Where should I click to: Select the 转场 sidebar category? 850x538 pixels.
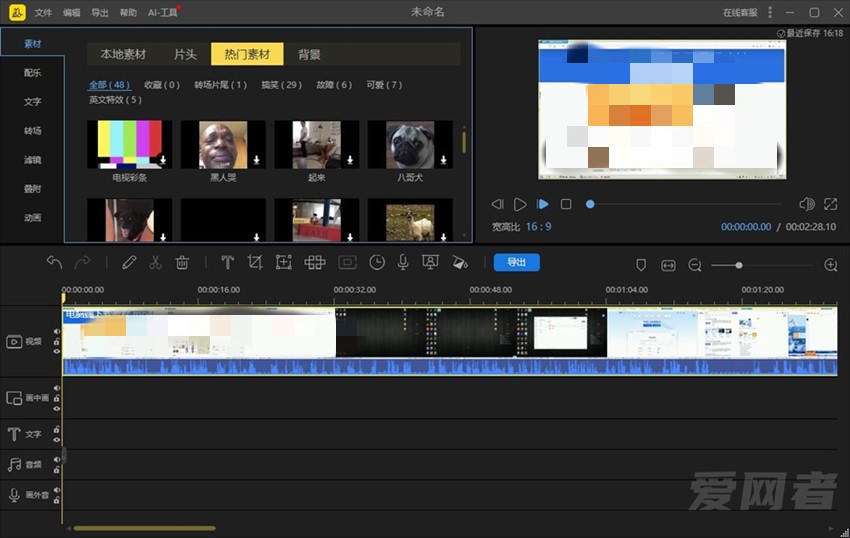tap(33, 131)
